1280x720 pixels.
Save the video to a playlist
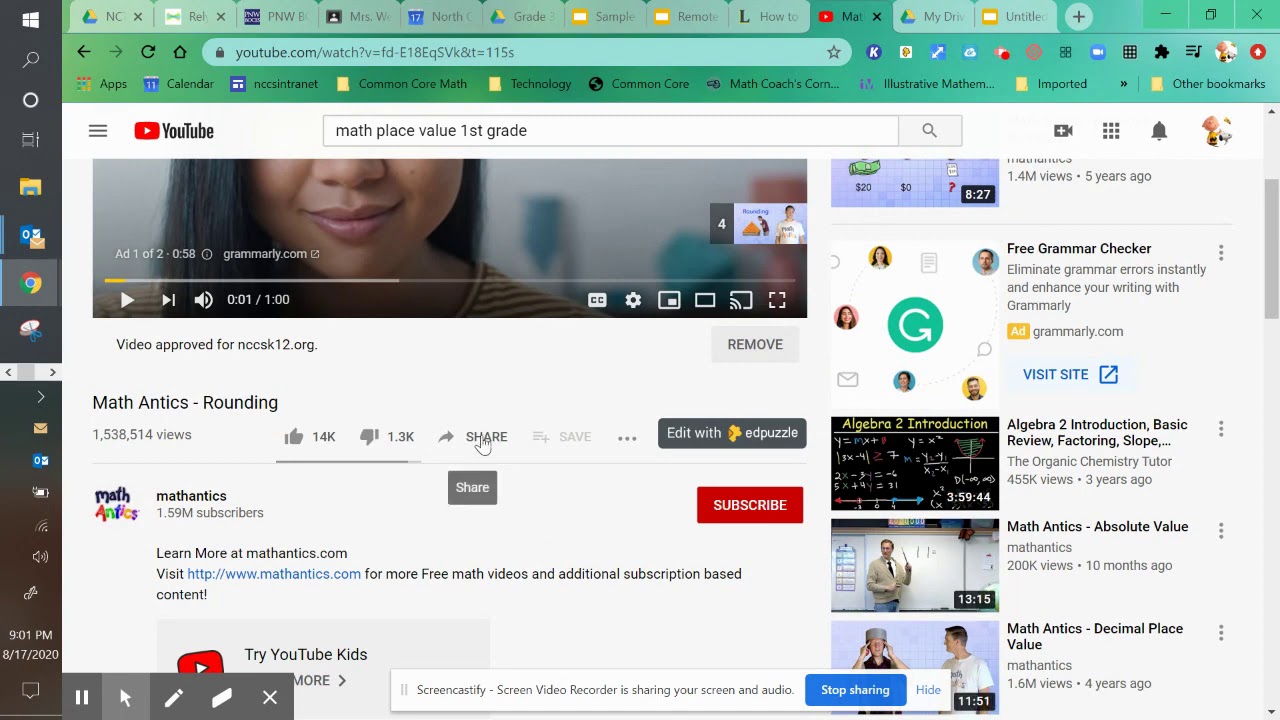click(x=561, y=436)
